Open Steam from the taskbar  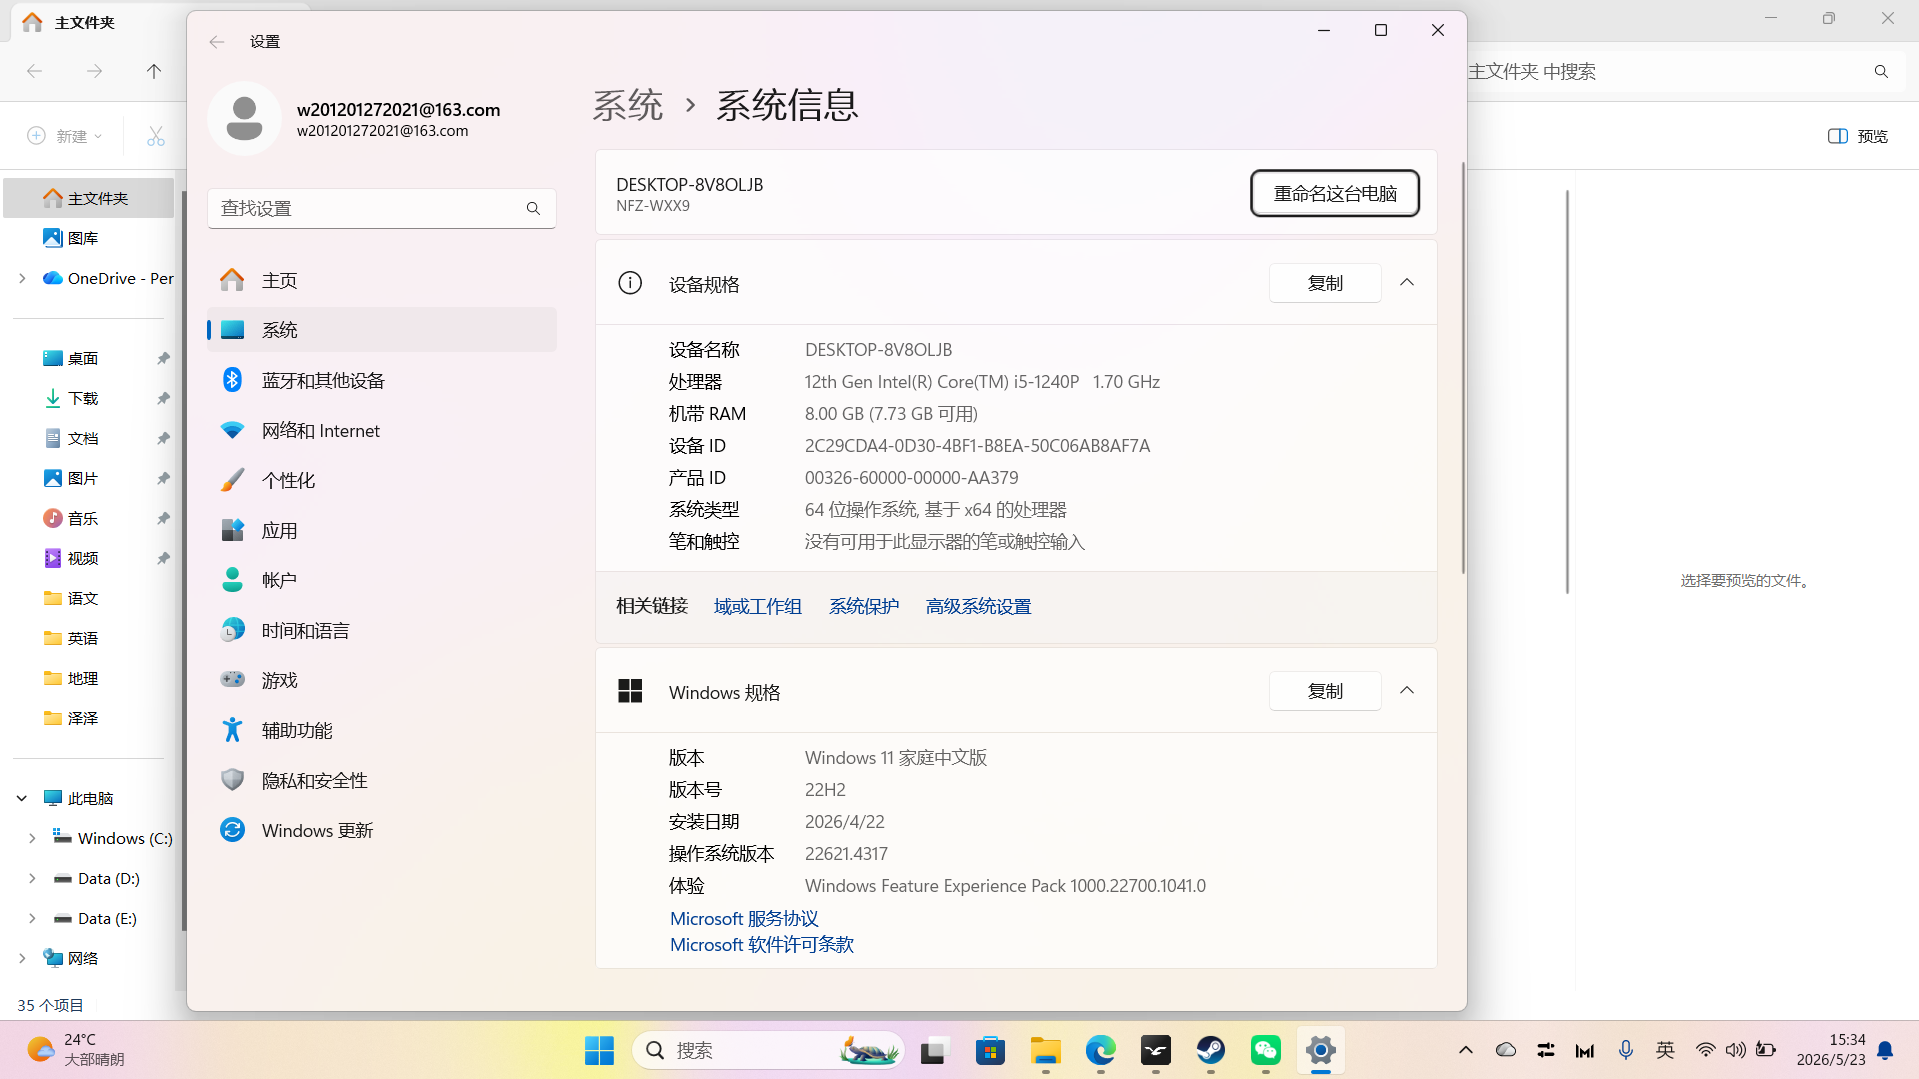tap(1210, 1050)
